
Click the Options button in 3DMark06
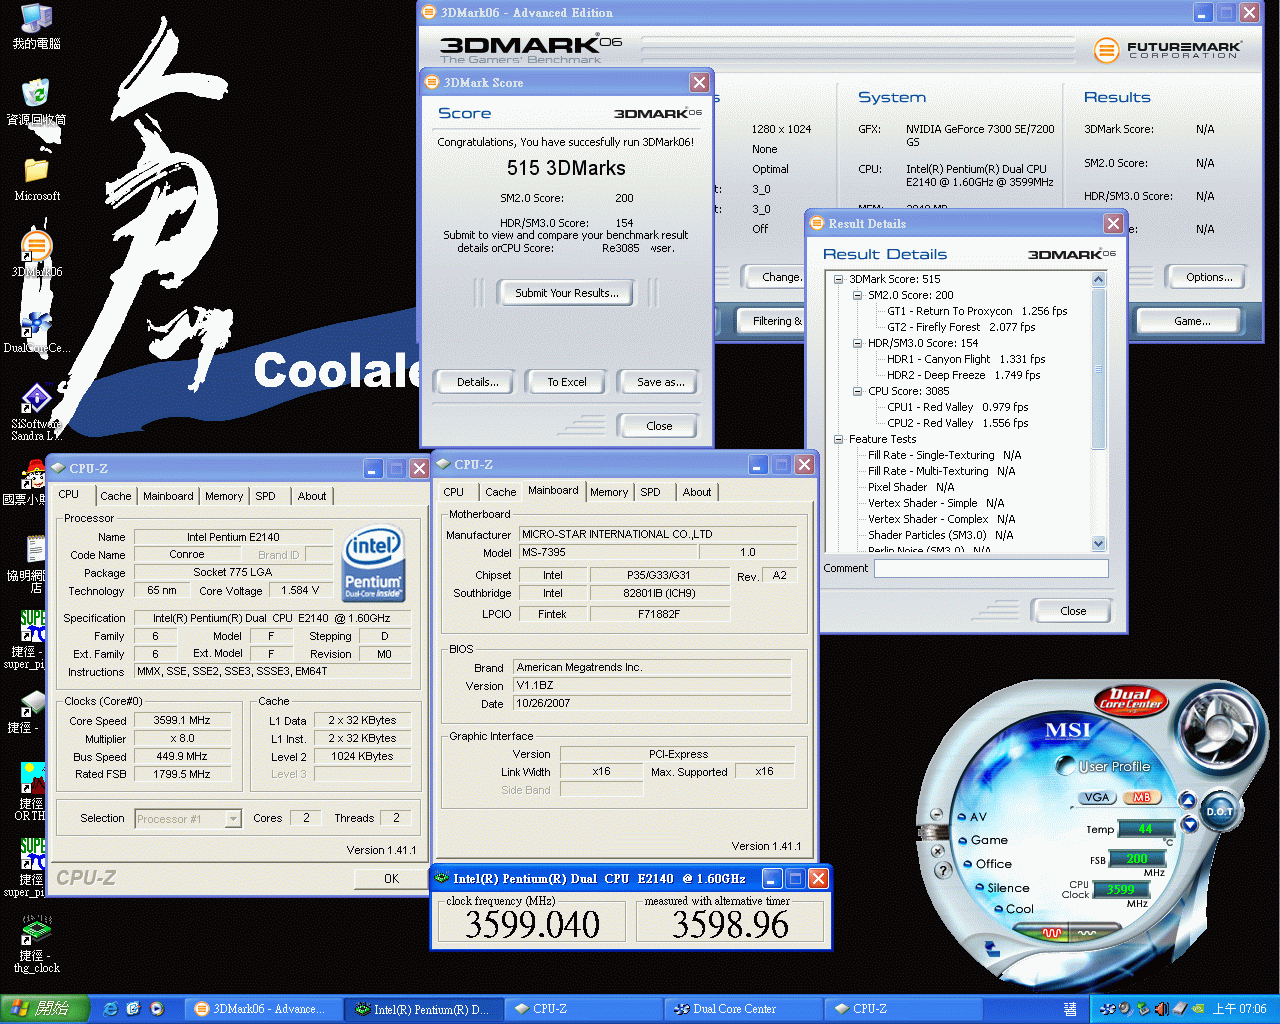click(x=1209, y=277)
